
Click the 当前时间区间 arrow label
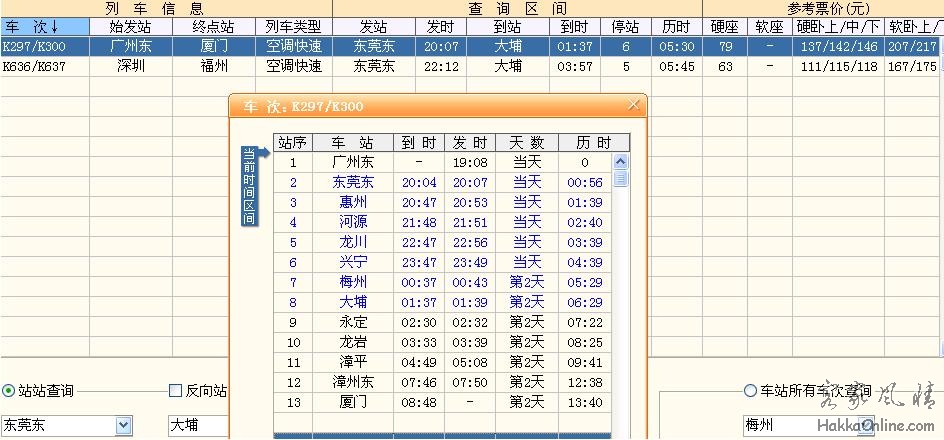click(250, 186)
